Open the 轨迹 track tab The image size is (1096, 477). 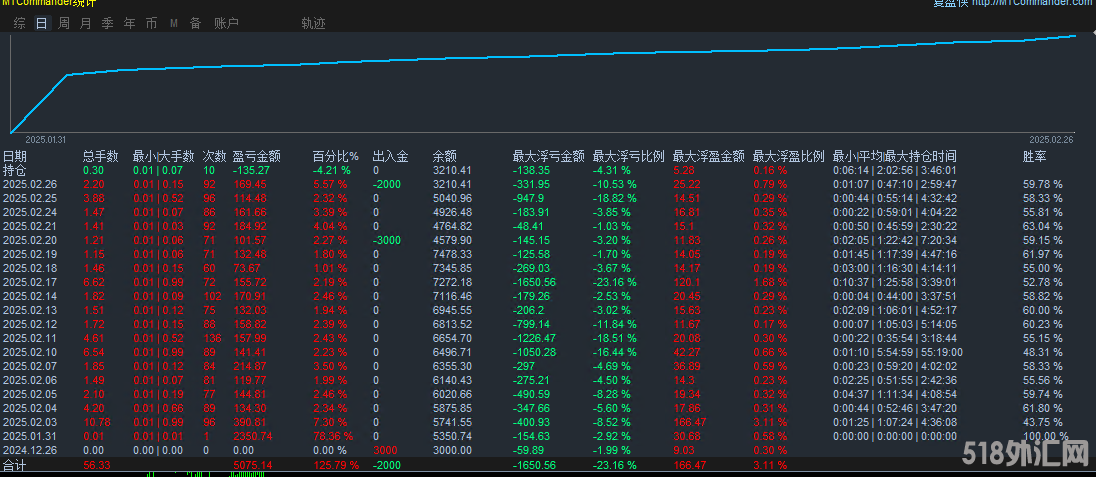(x=313, y=23)
